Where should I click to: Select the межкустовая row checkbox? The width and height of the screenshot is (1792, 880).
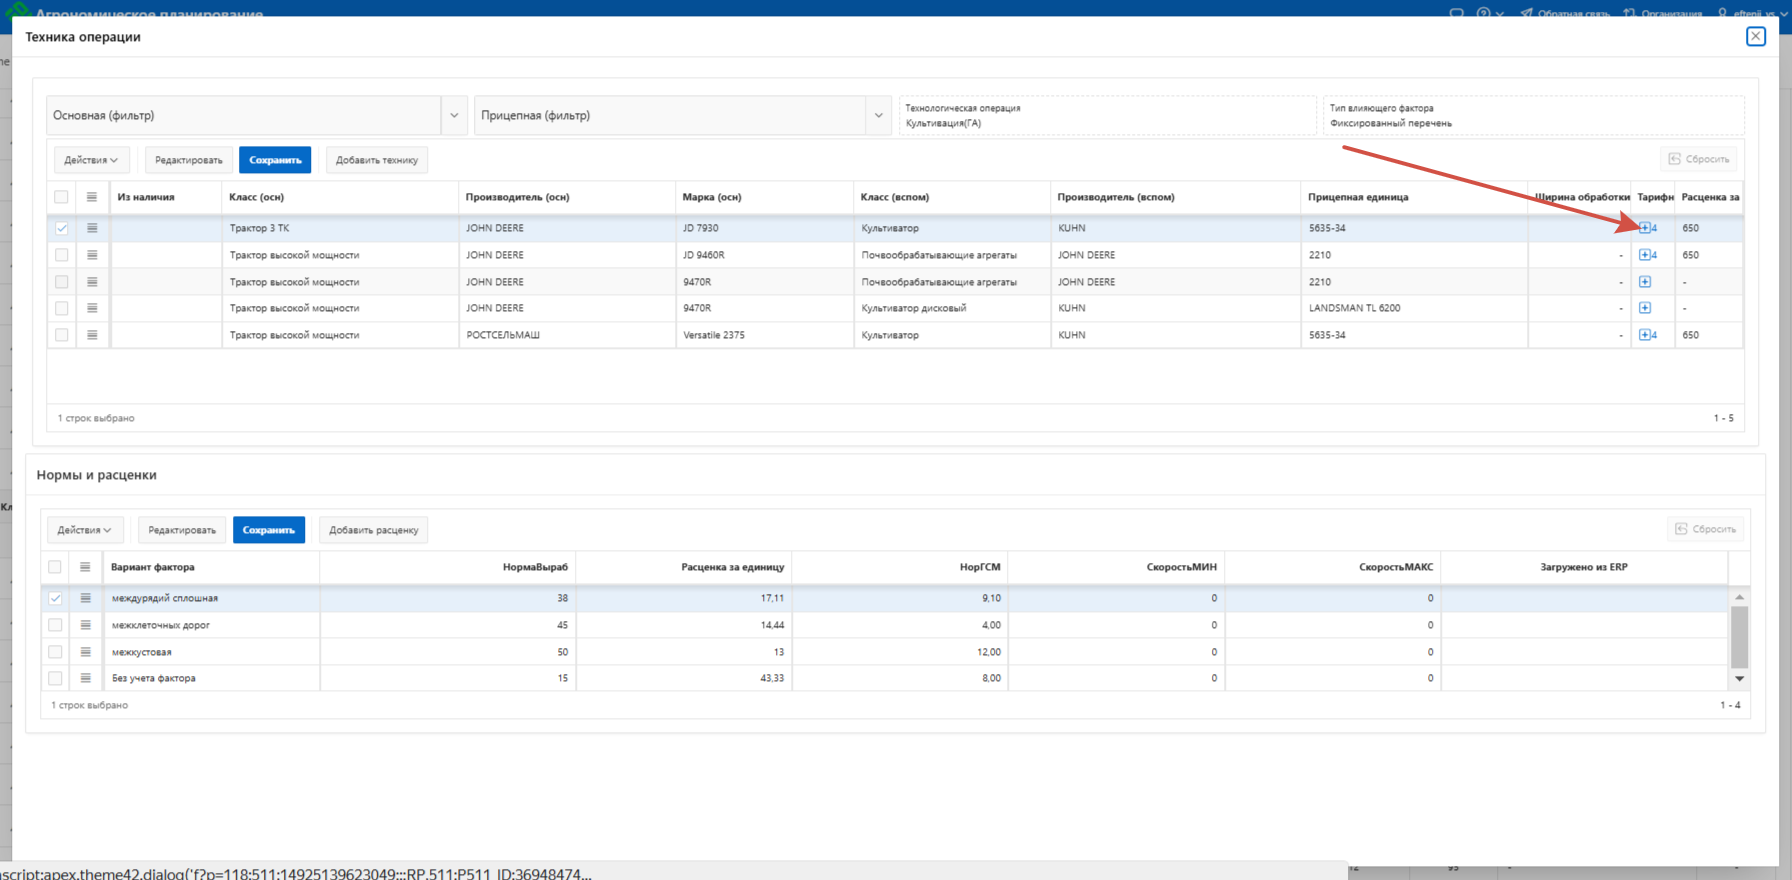pyautogui.click(x=55, y=652)
